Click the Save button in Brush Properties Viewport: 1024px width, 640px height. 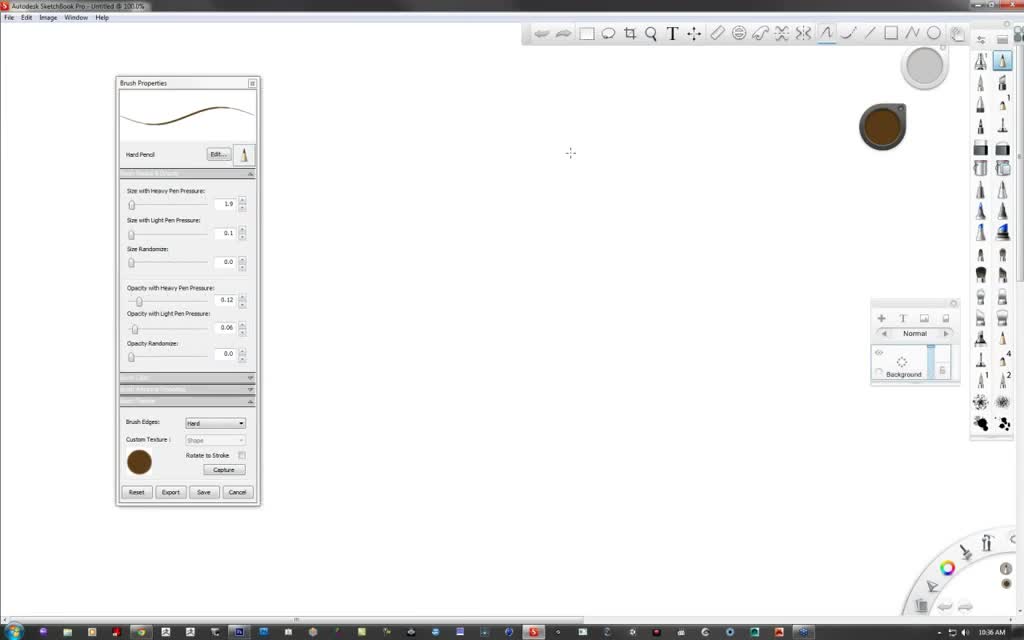pyautogui.click(x=204, y=492)
